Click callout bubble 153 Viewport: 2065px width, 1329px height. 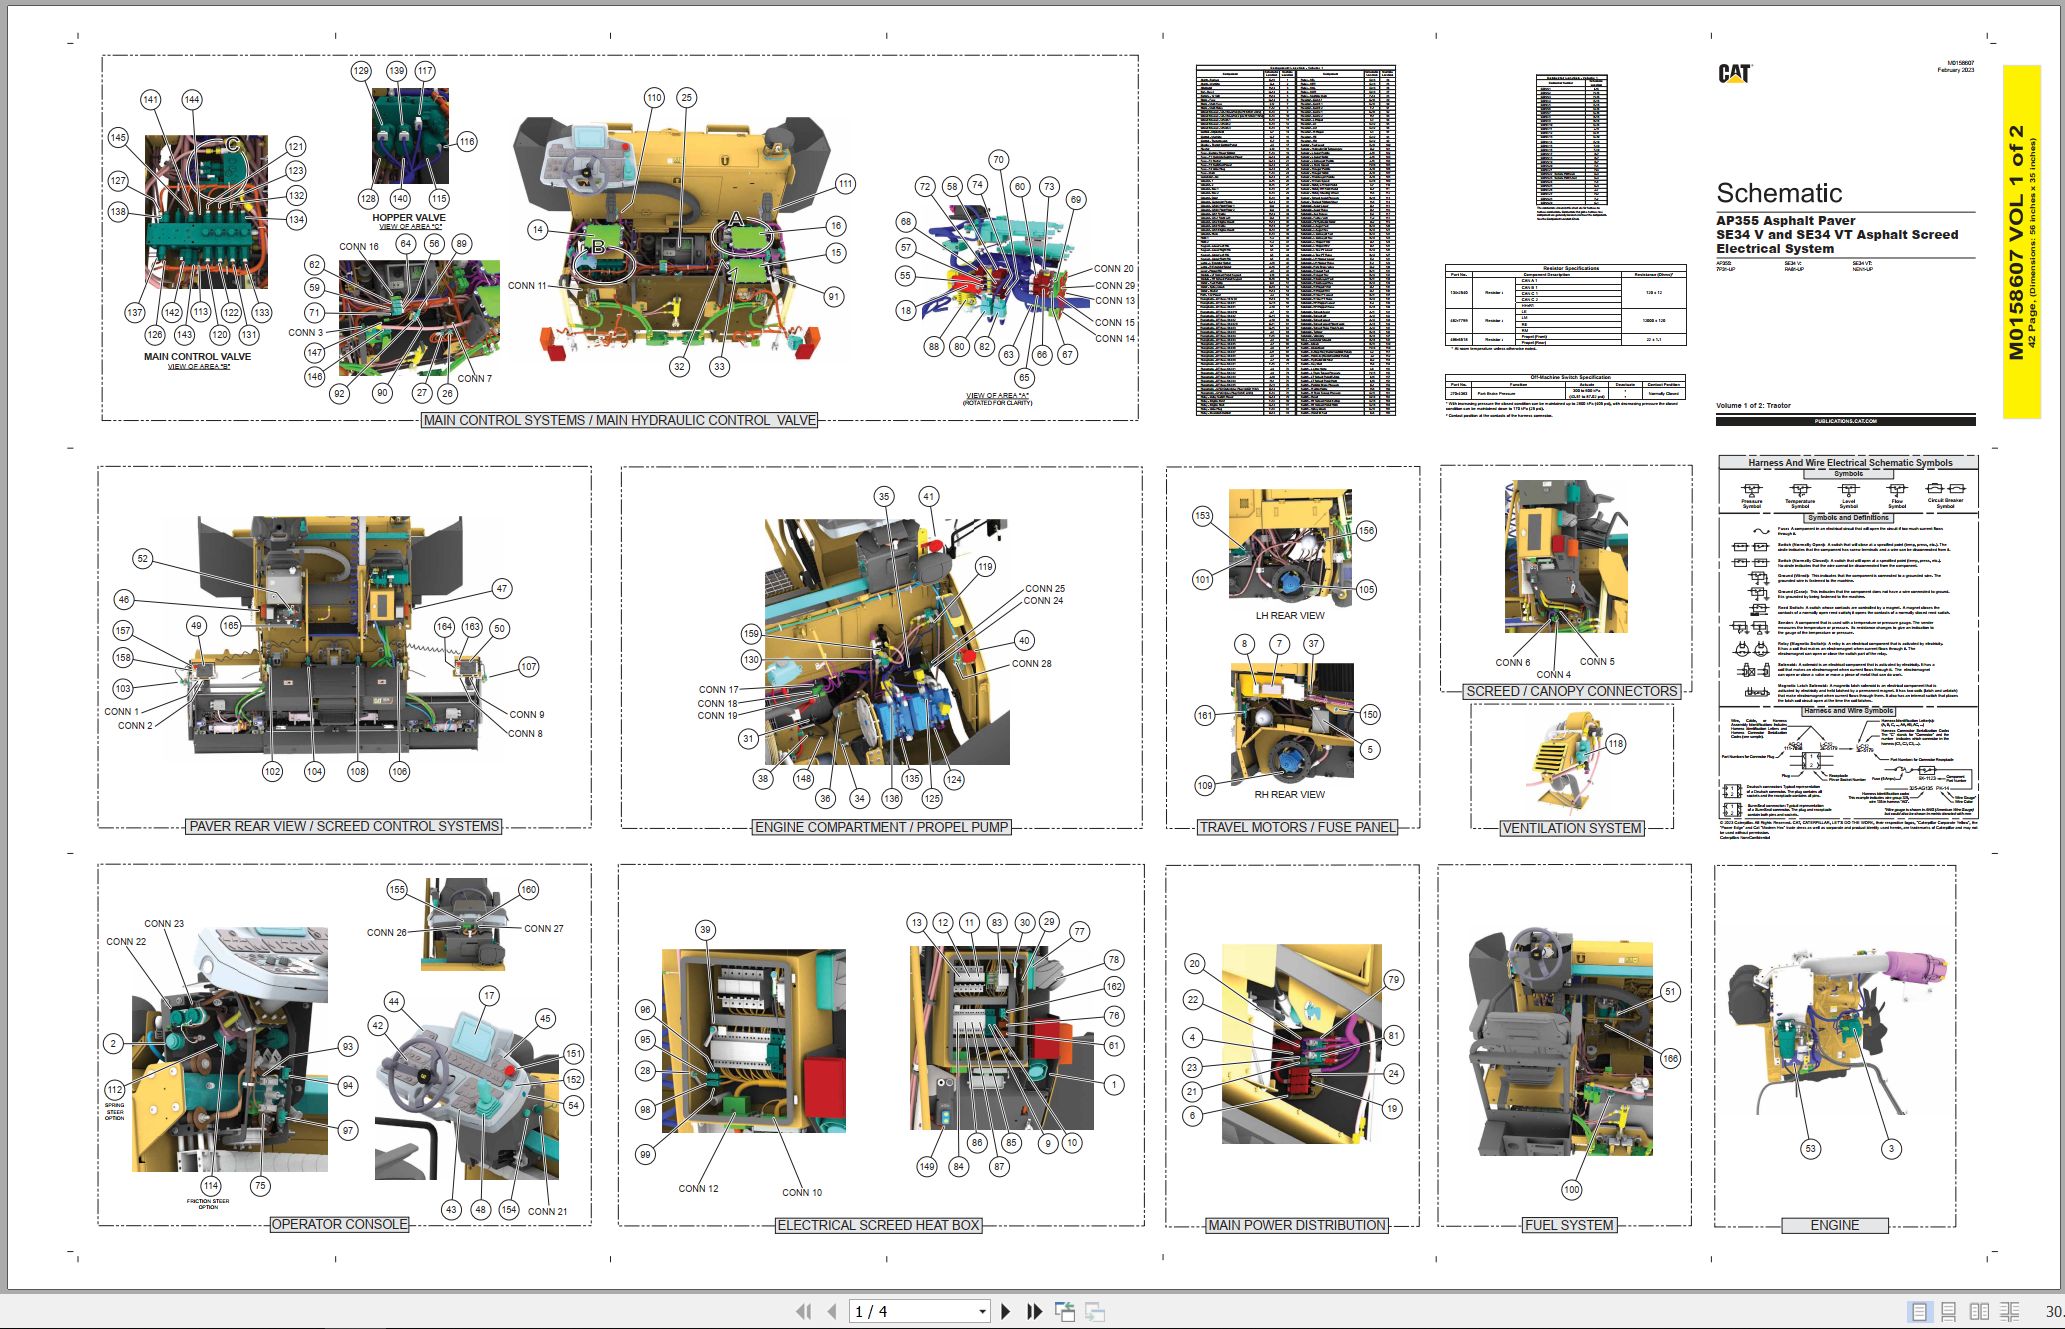1202,516
